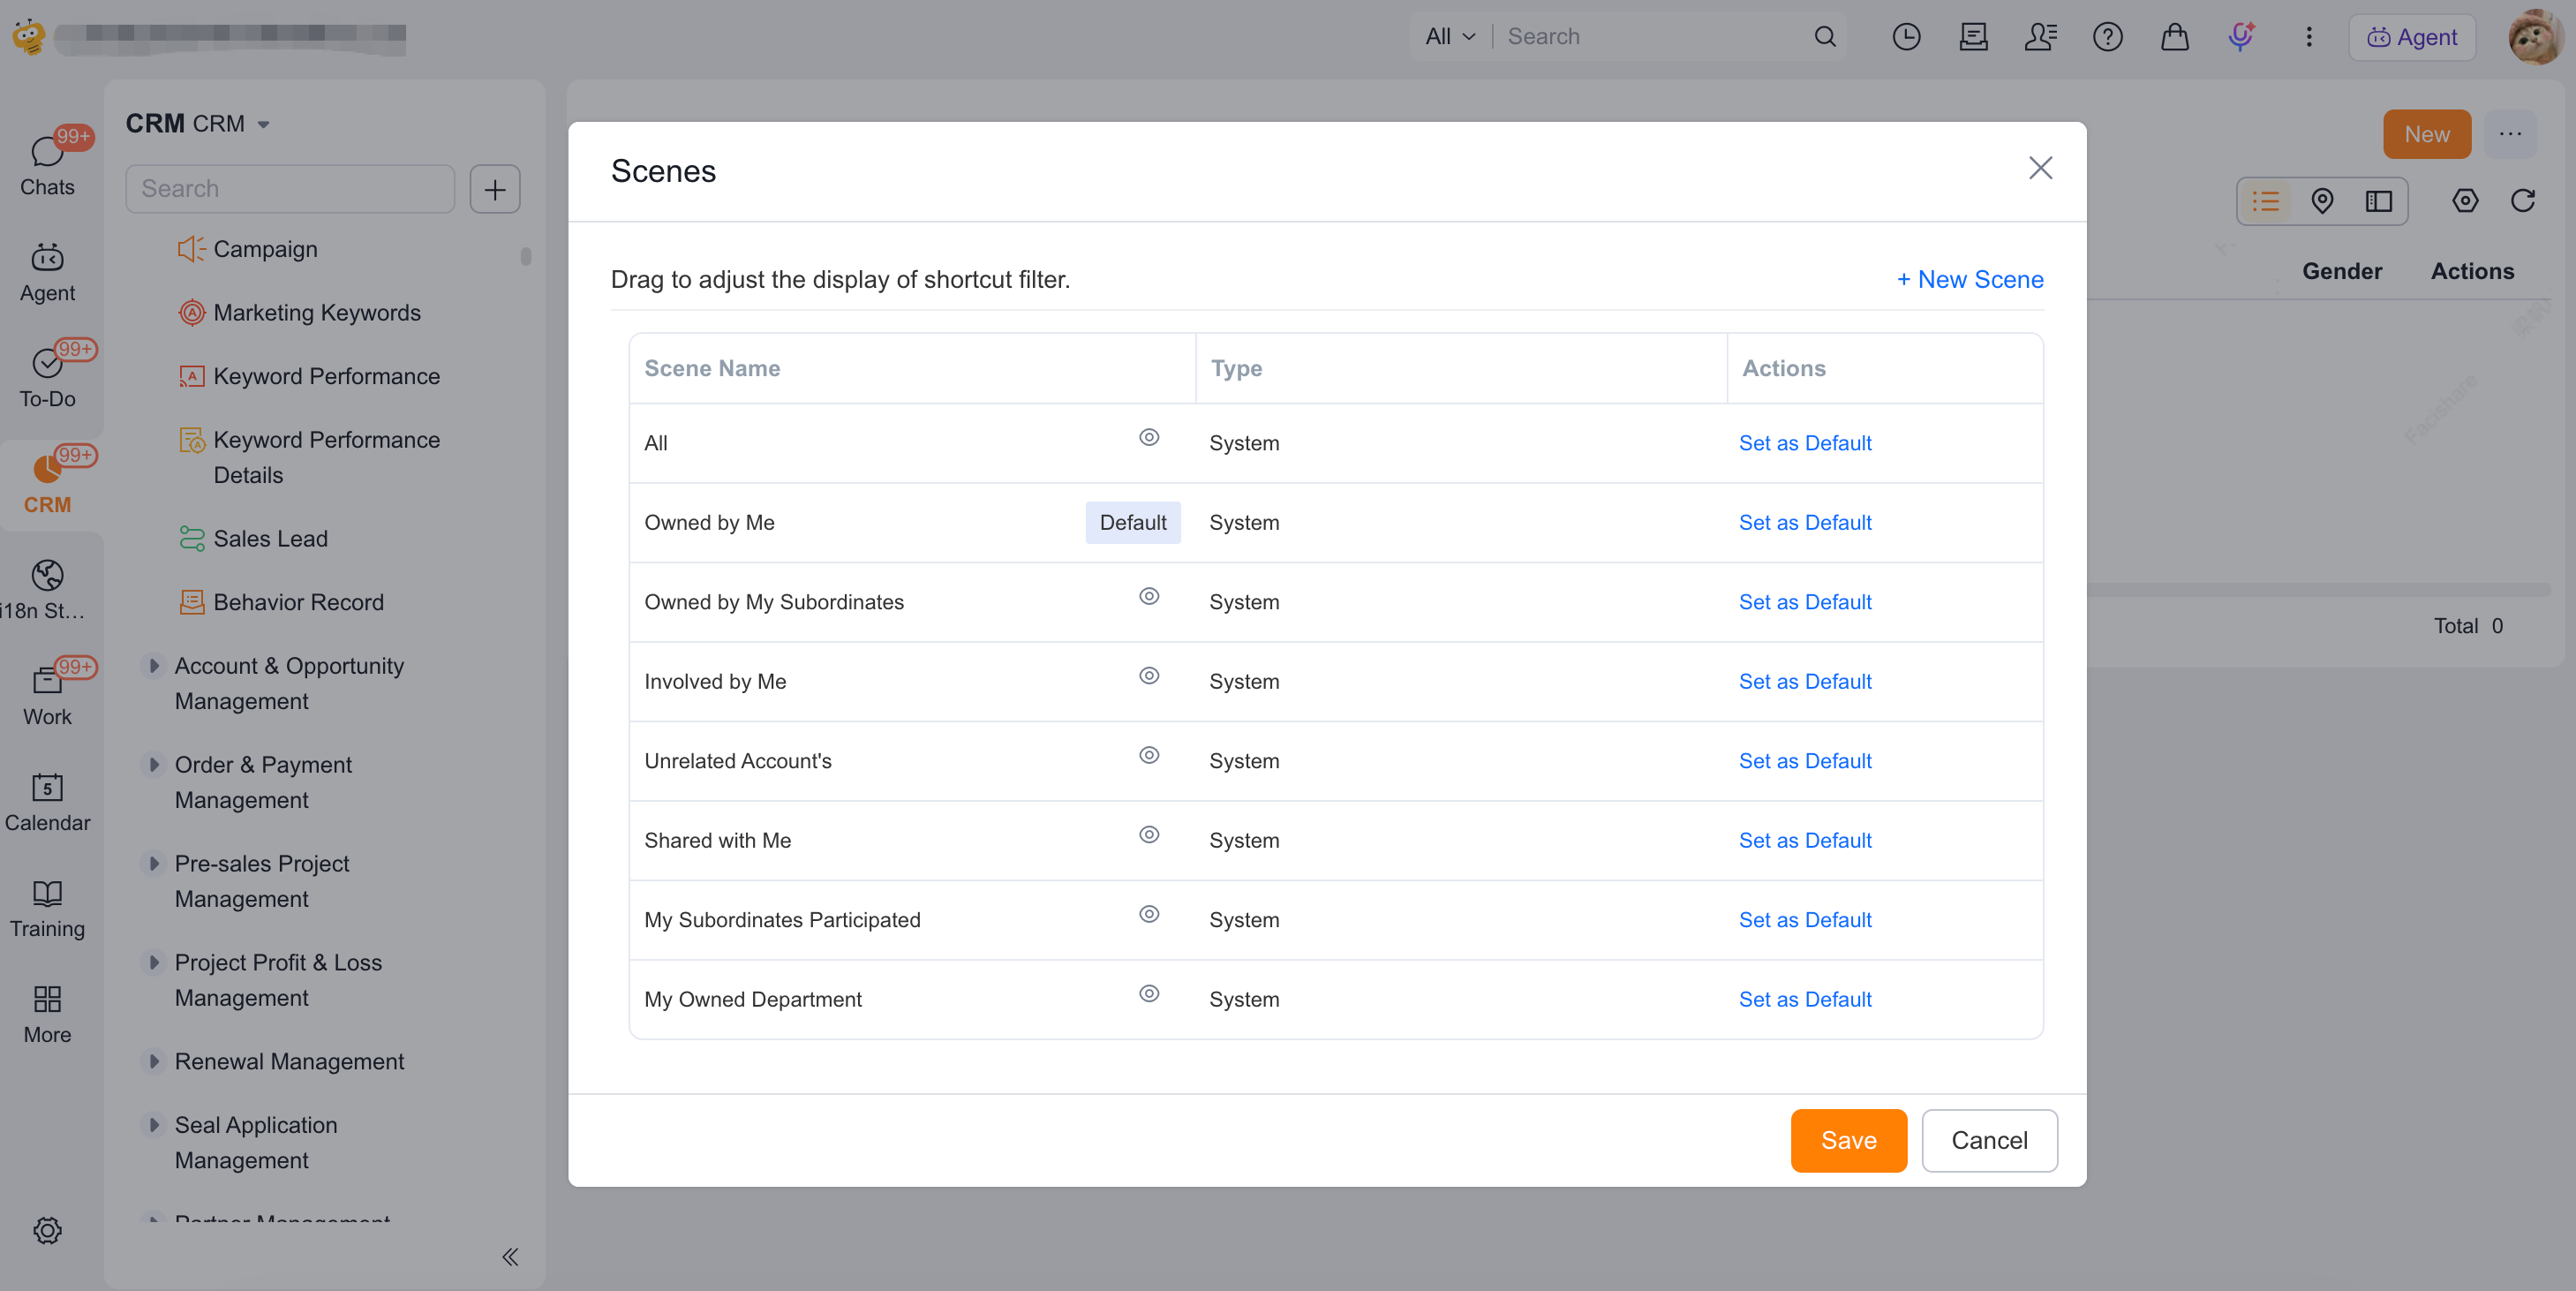The image size is (2576, 1291).
Task: Click the search magnifier icon
Action: pyautogui.click(x=1825, y=37)
